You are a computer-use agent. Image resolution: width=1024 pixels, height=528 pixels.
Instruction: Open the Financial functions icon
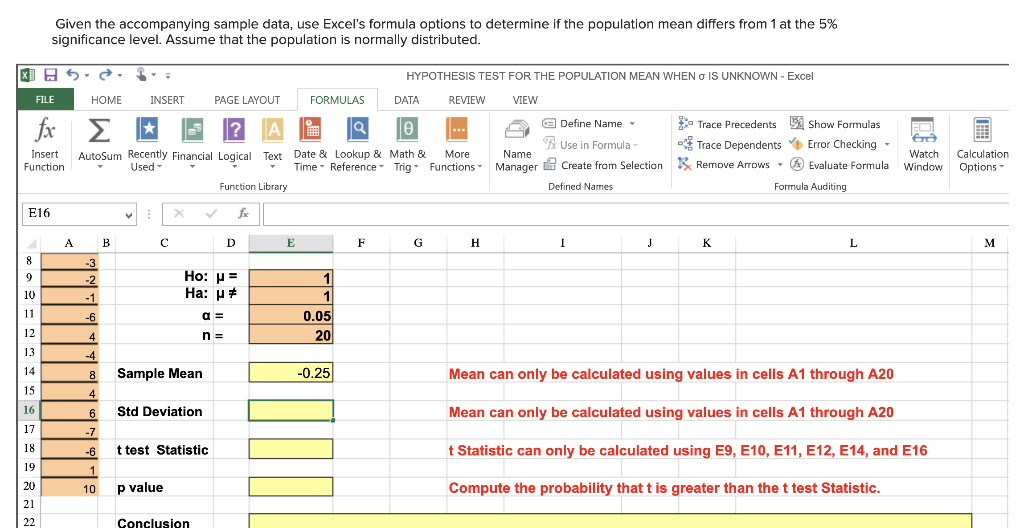point(192,130)
